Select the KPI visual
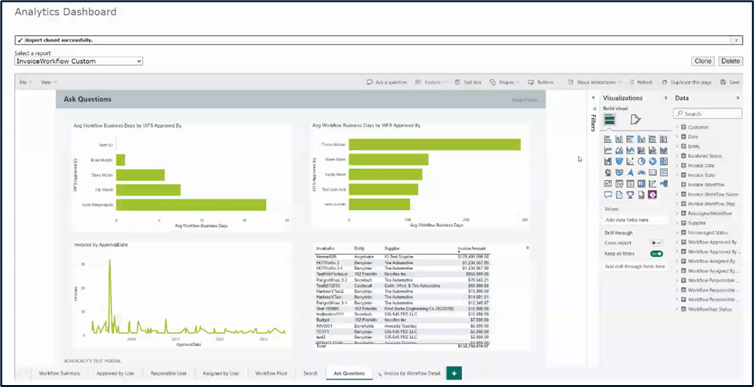 [x=608, y=184]
